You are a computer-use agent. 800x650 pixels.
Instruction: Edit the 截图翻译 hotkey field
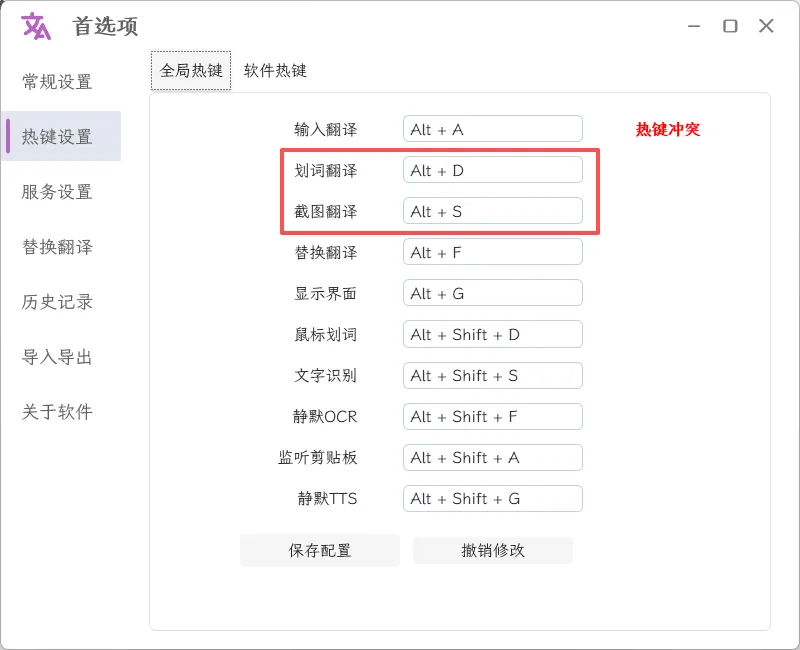coord(492,211)
